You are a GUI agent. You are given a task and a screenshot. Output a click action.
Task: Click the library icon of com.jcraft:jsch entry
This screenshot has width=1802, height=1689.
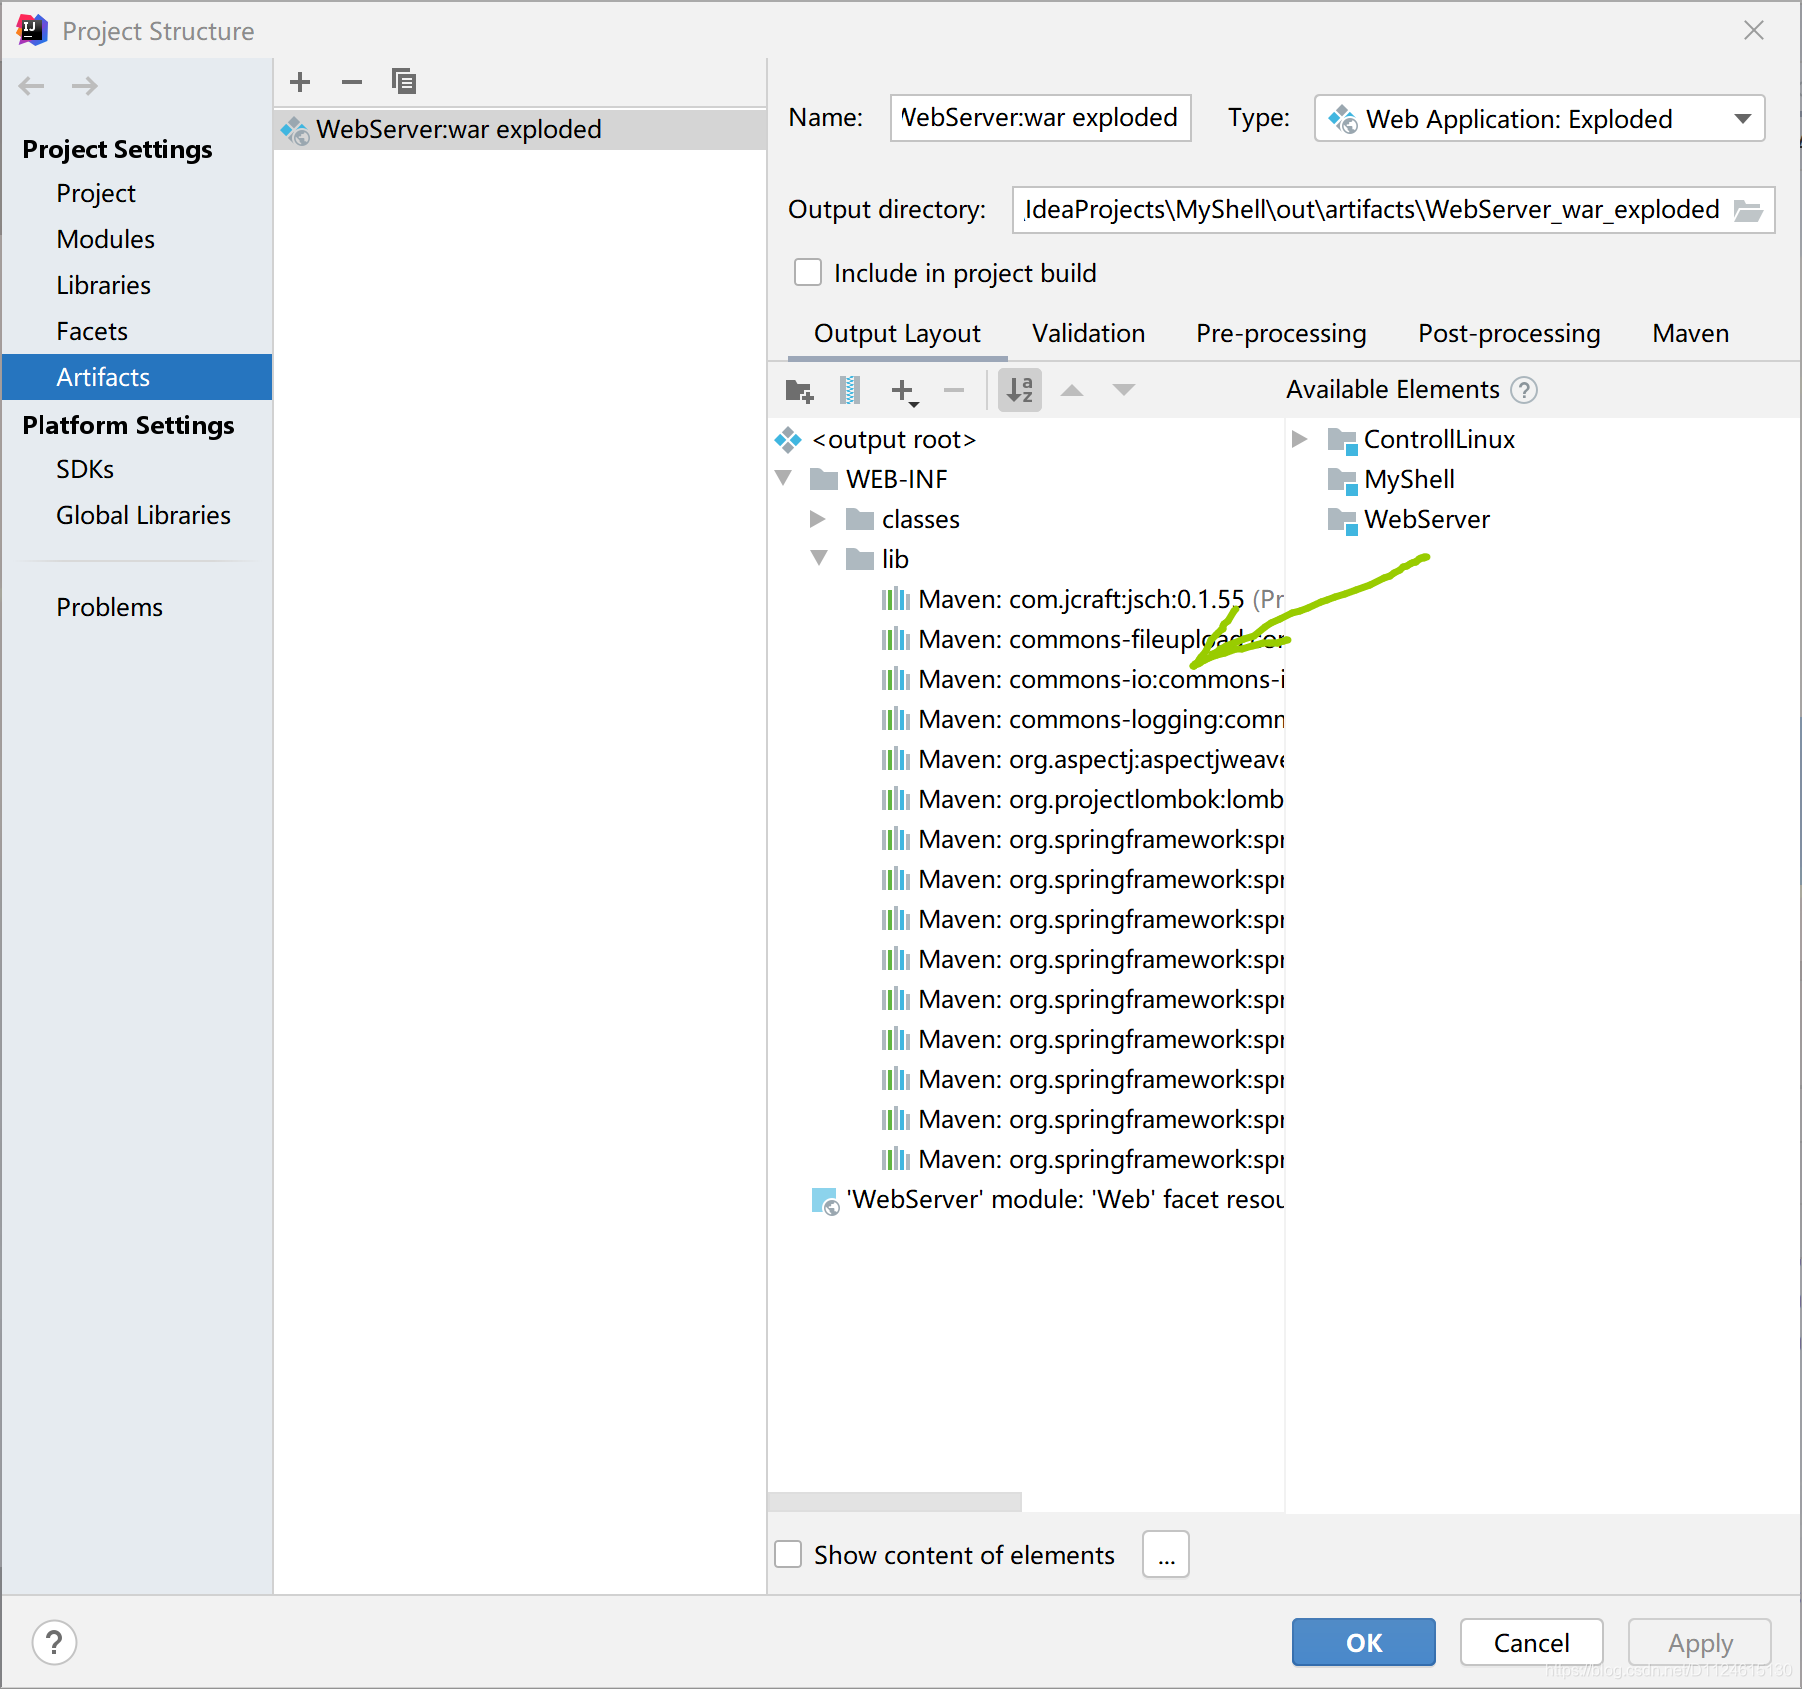coord(896,599)
